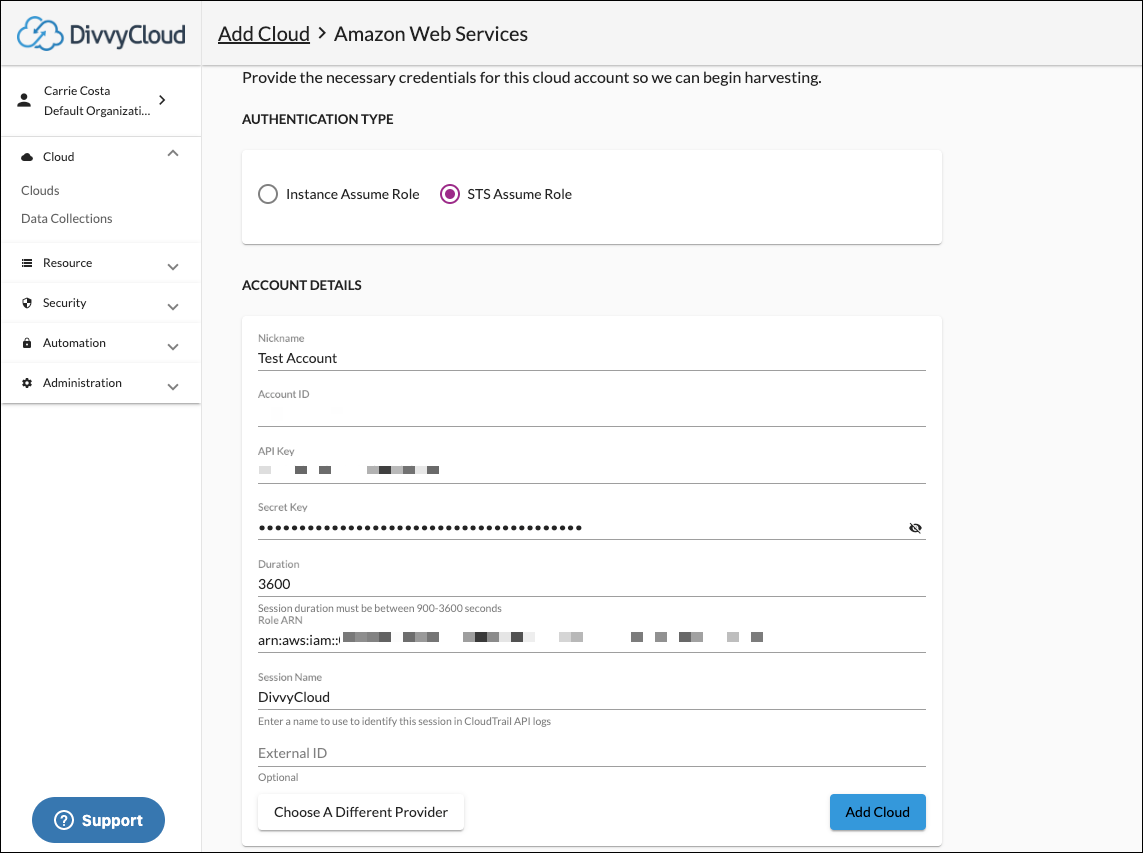Click the Role ARN input field
This screenshot has height=853, width=1143.
tap(592, 640)
